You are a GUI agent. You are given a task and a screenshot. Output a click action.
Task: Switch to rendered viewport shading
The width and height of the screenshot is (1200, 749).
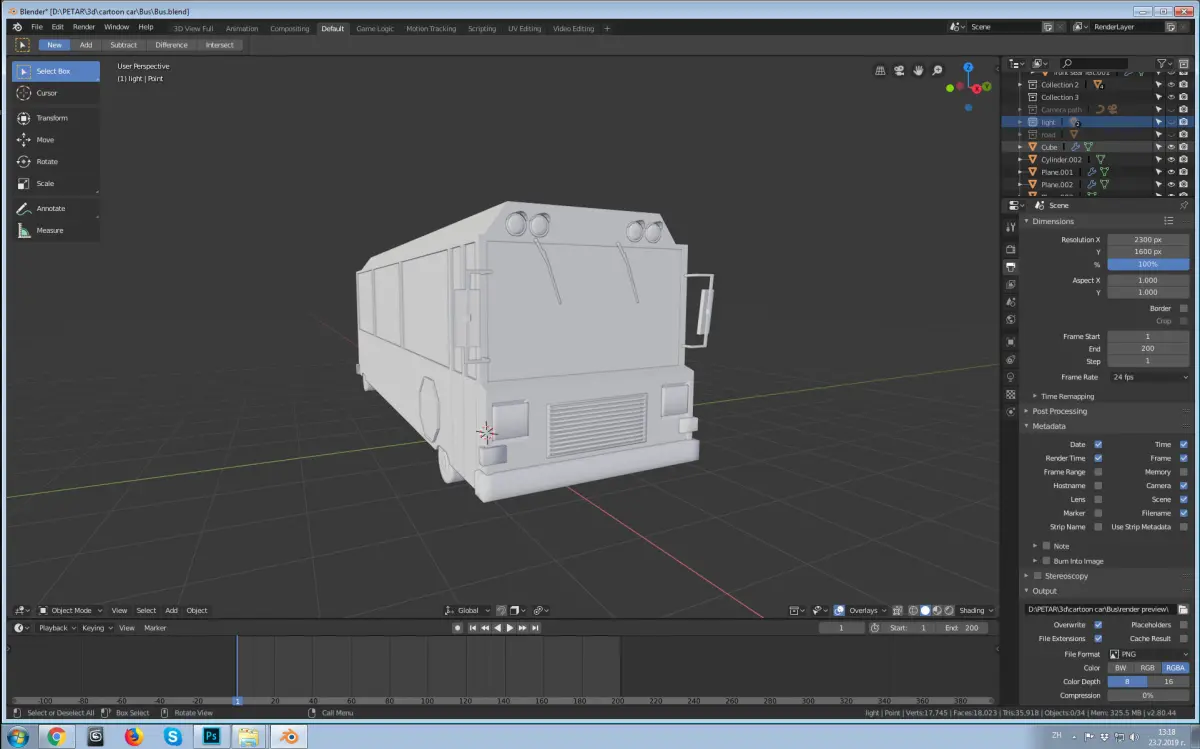click(949, 610)
